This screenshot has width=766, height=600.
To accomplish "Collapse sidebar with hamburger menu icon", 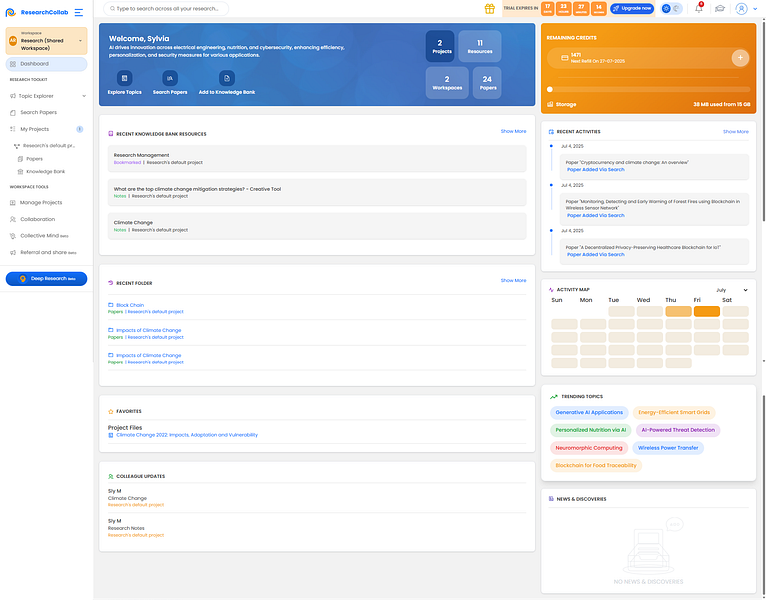I will [x=79, y=13].
